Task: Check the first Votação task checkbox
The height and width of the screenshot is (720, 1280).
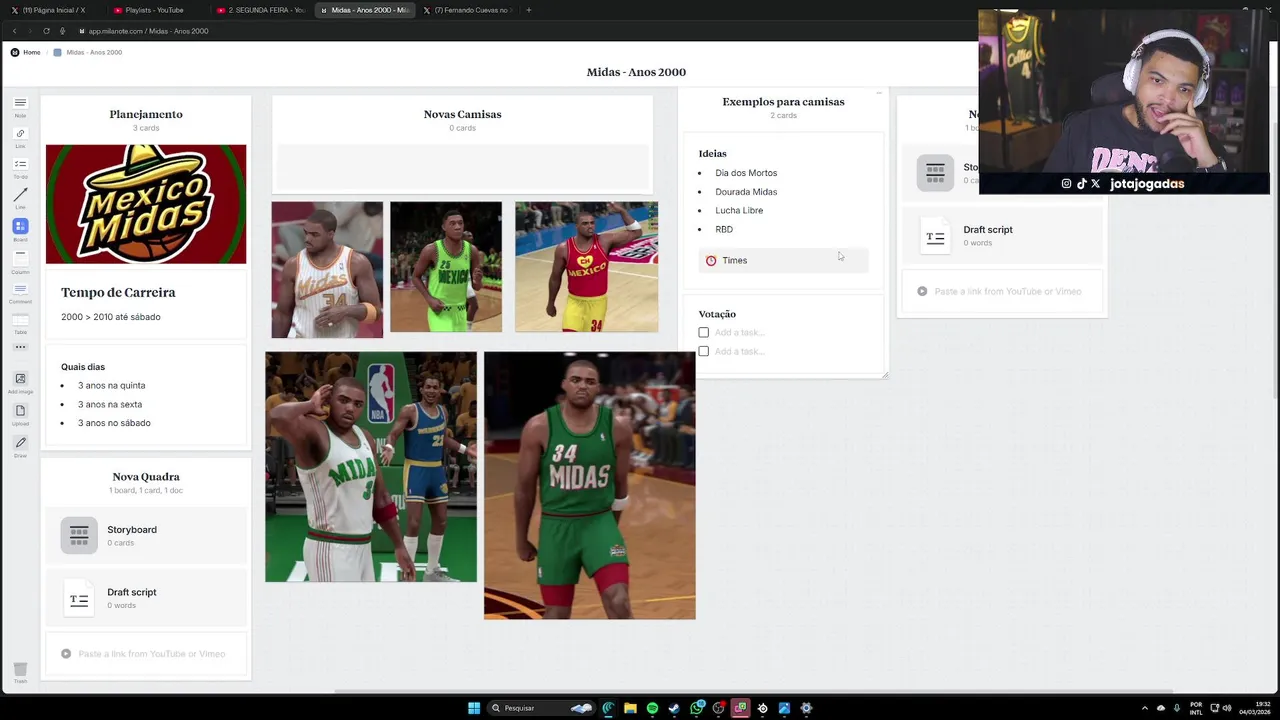Action: [704, 332]
